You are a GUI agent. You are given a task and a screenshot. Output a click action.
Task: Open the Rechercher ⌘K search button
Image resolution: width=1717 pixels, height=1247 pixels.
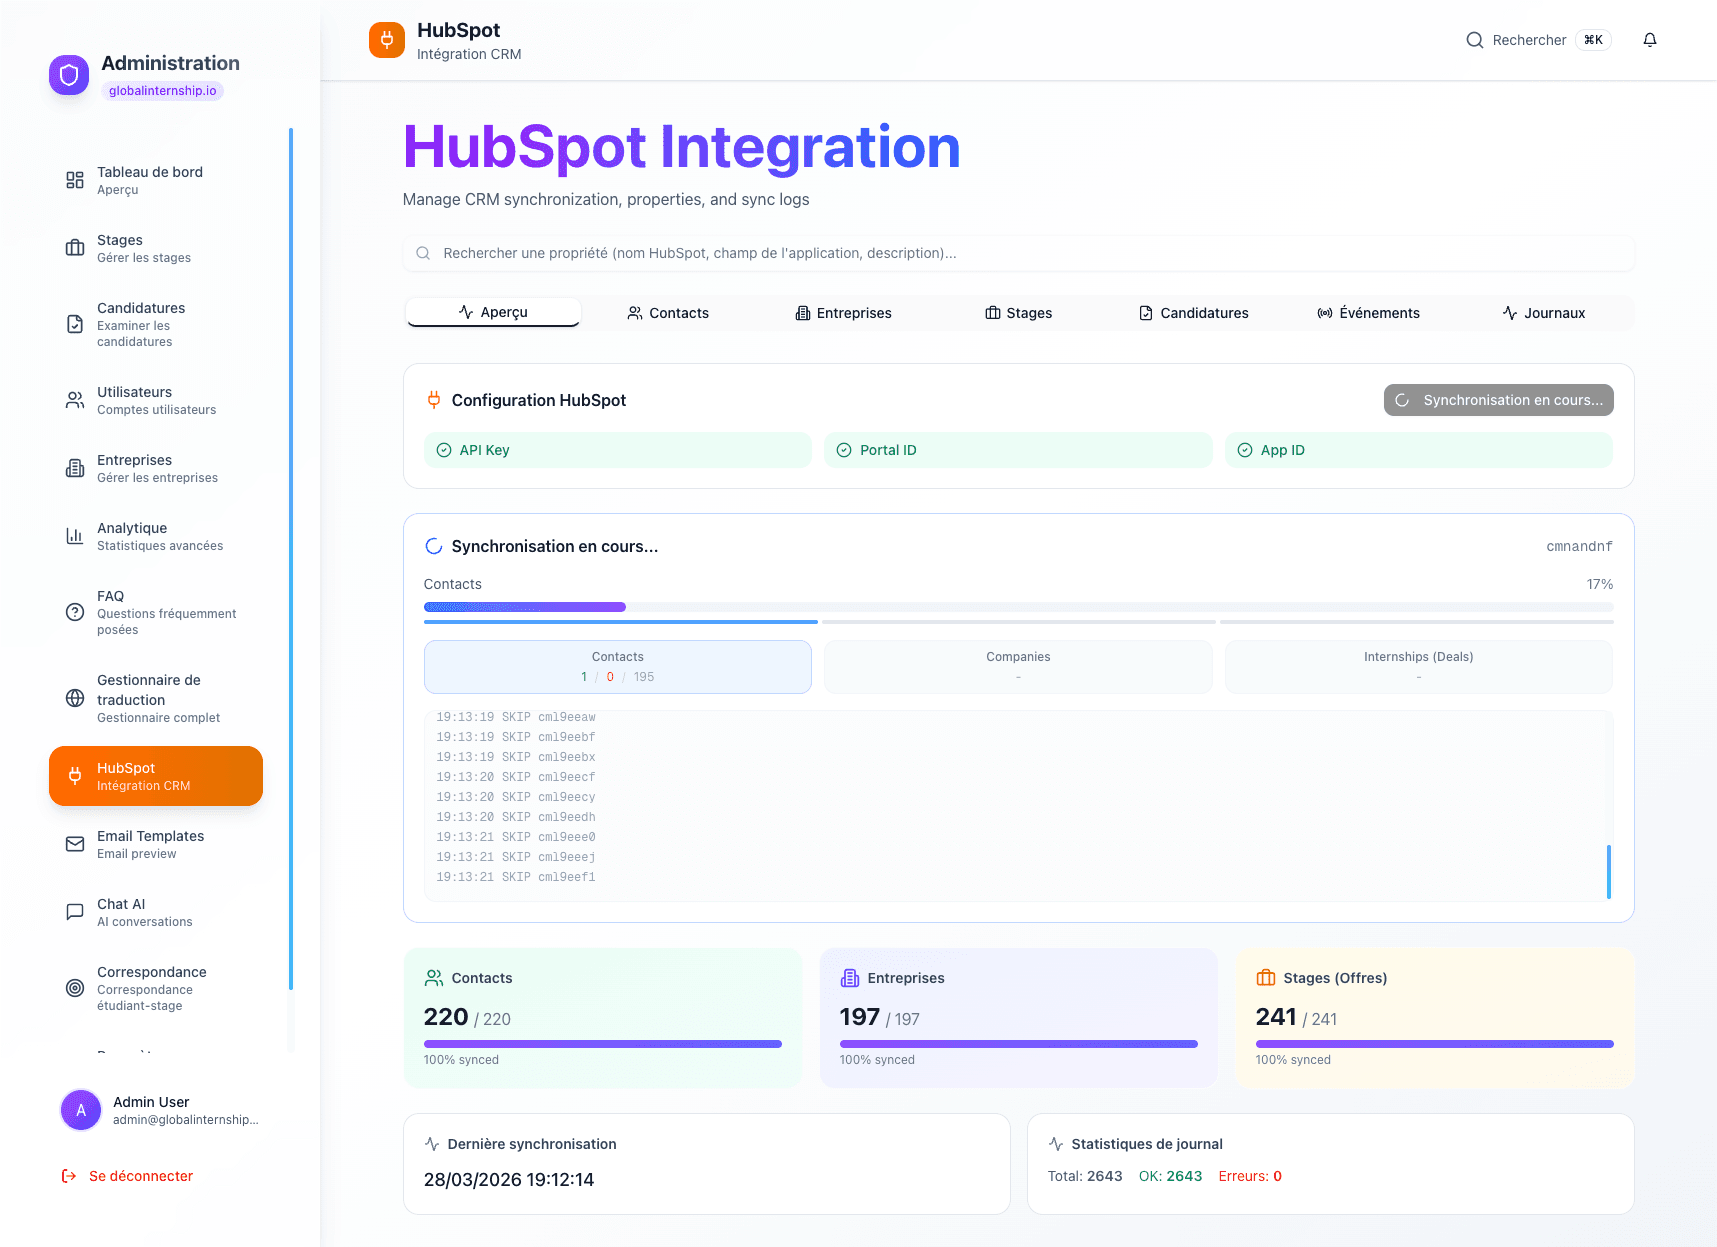pos(1538,40)
